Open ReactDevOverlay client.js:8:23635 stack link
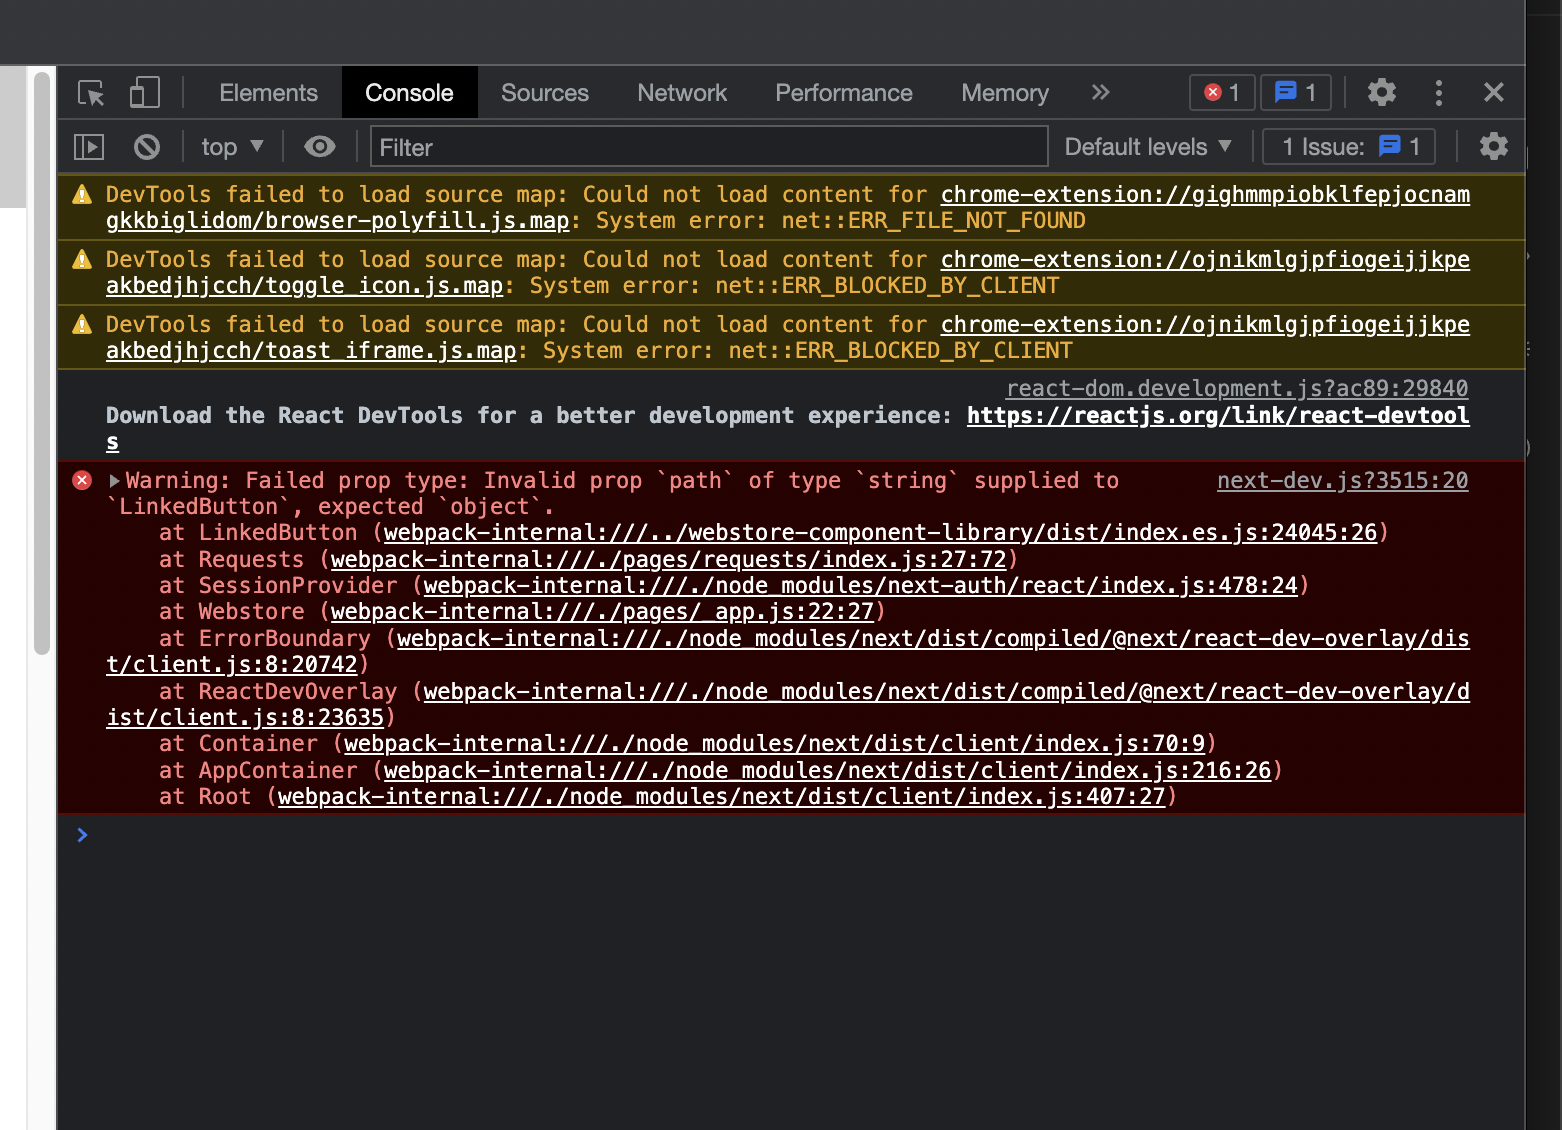 click(788, 704)
